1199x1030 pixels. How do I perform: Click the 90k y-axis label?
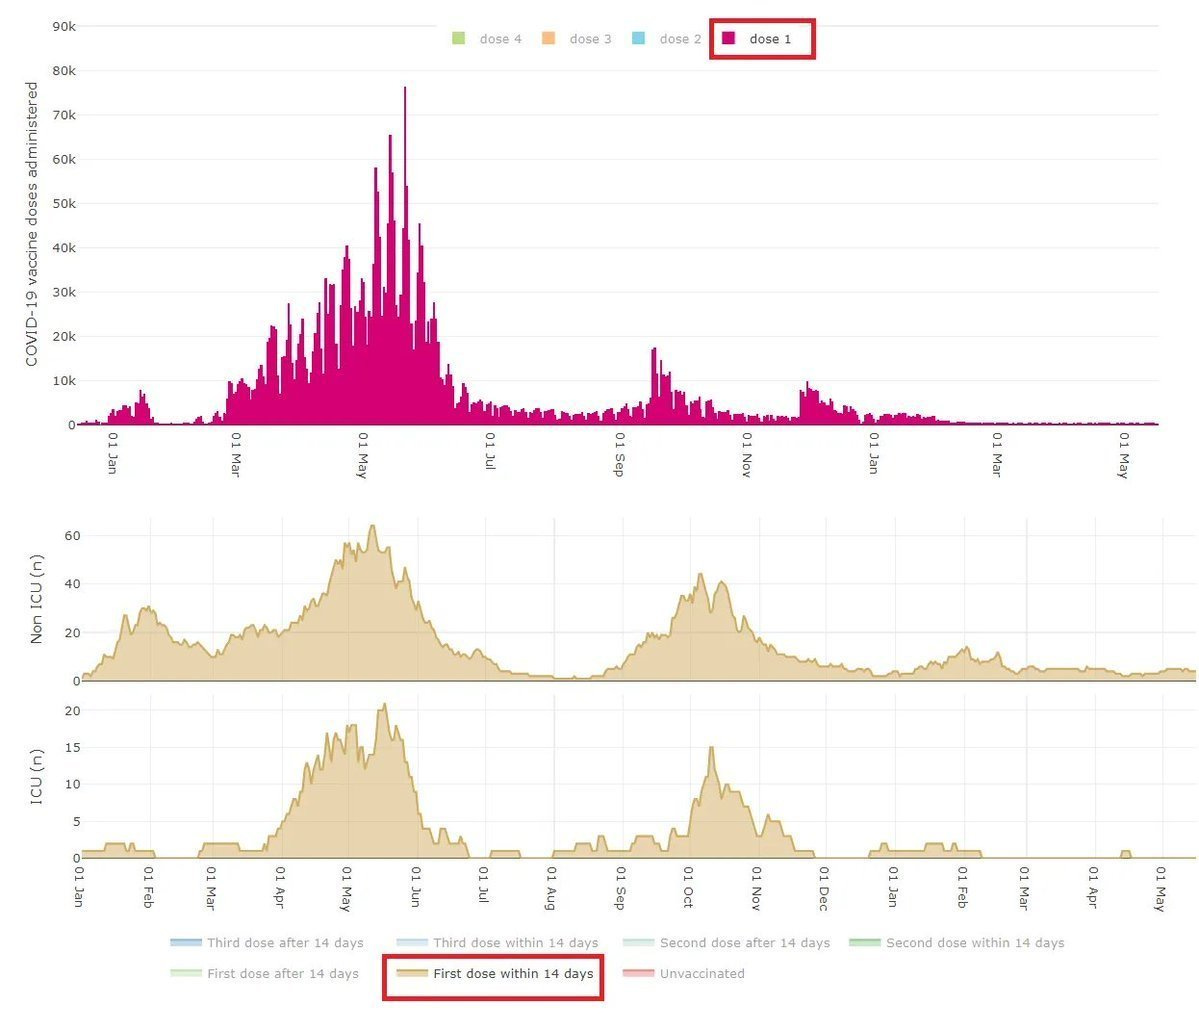[x=64, y=27]
